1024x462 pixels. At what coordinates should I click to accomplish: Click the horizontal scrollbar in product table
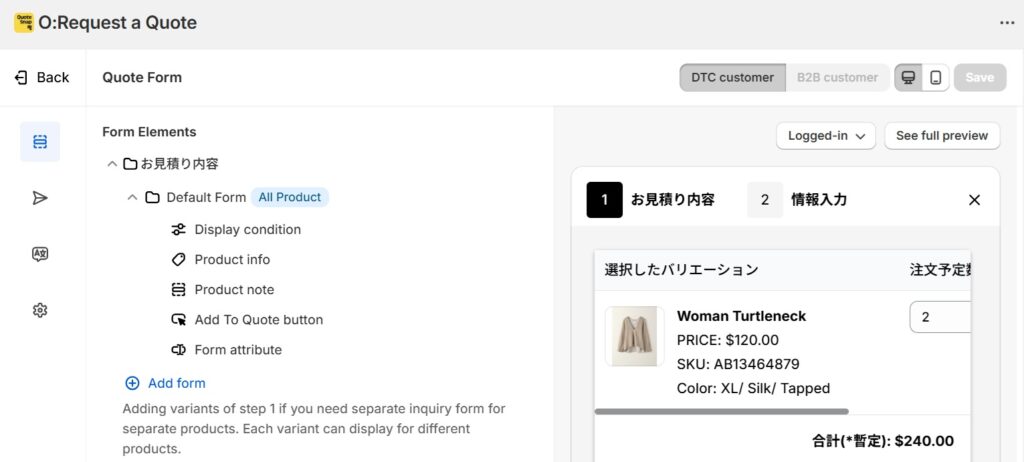click(x=722, y=412)
